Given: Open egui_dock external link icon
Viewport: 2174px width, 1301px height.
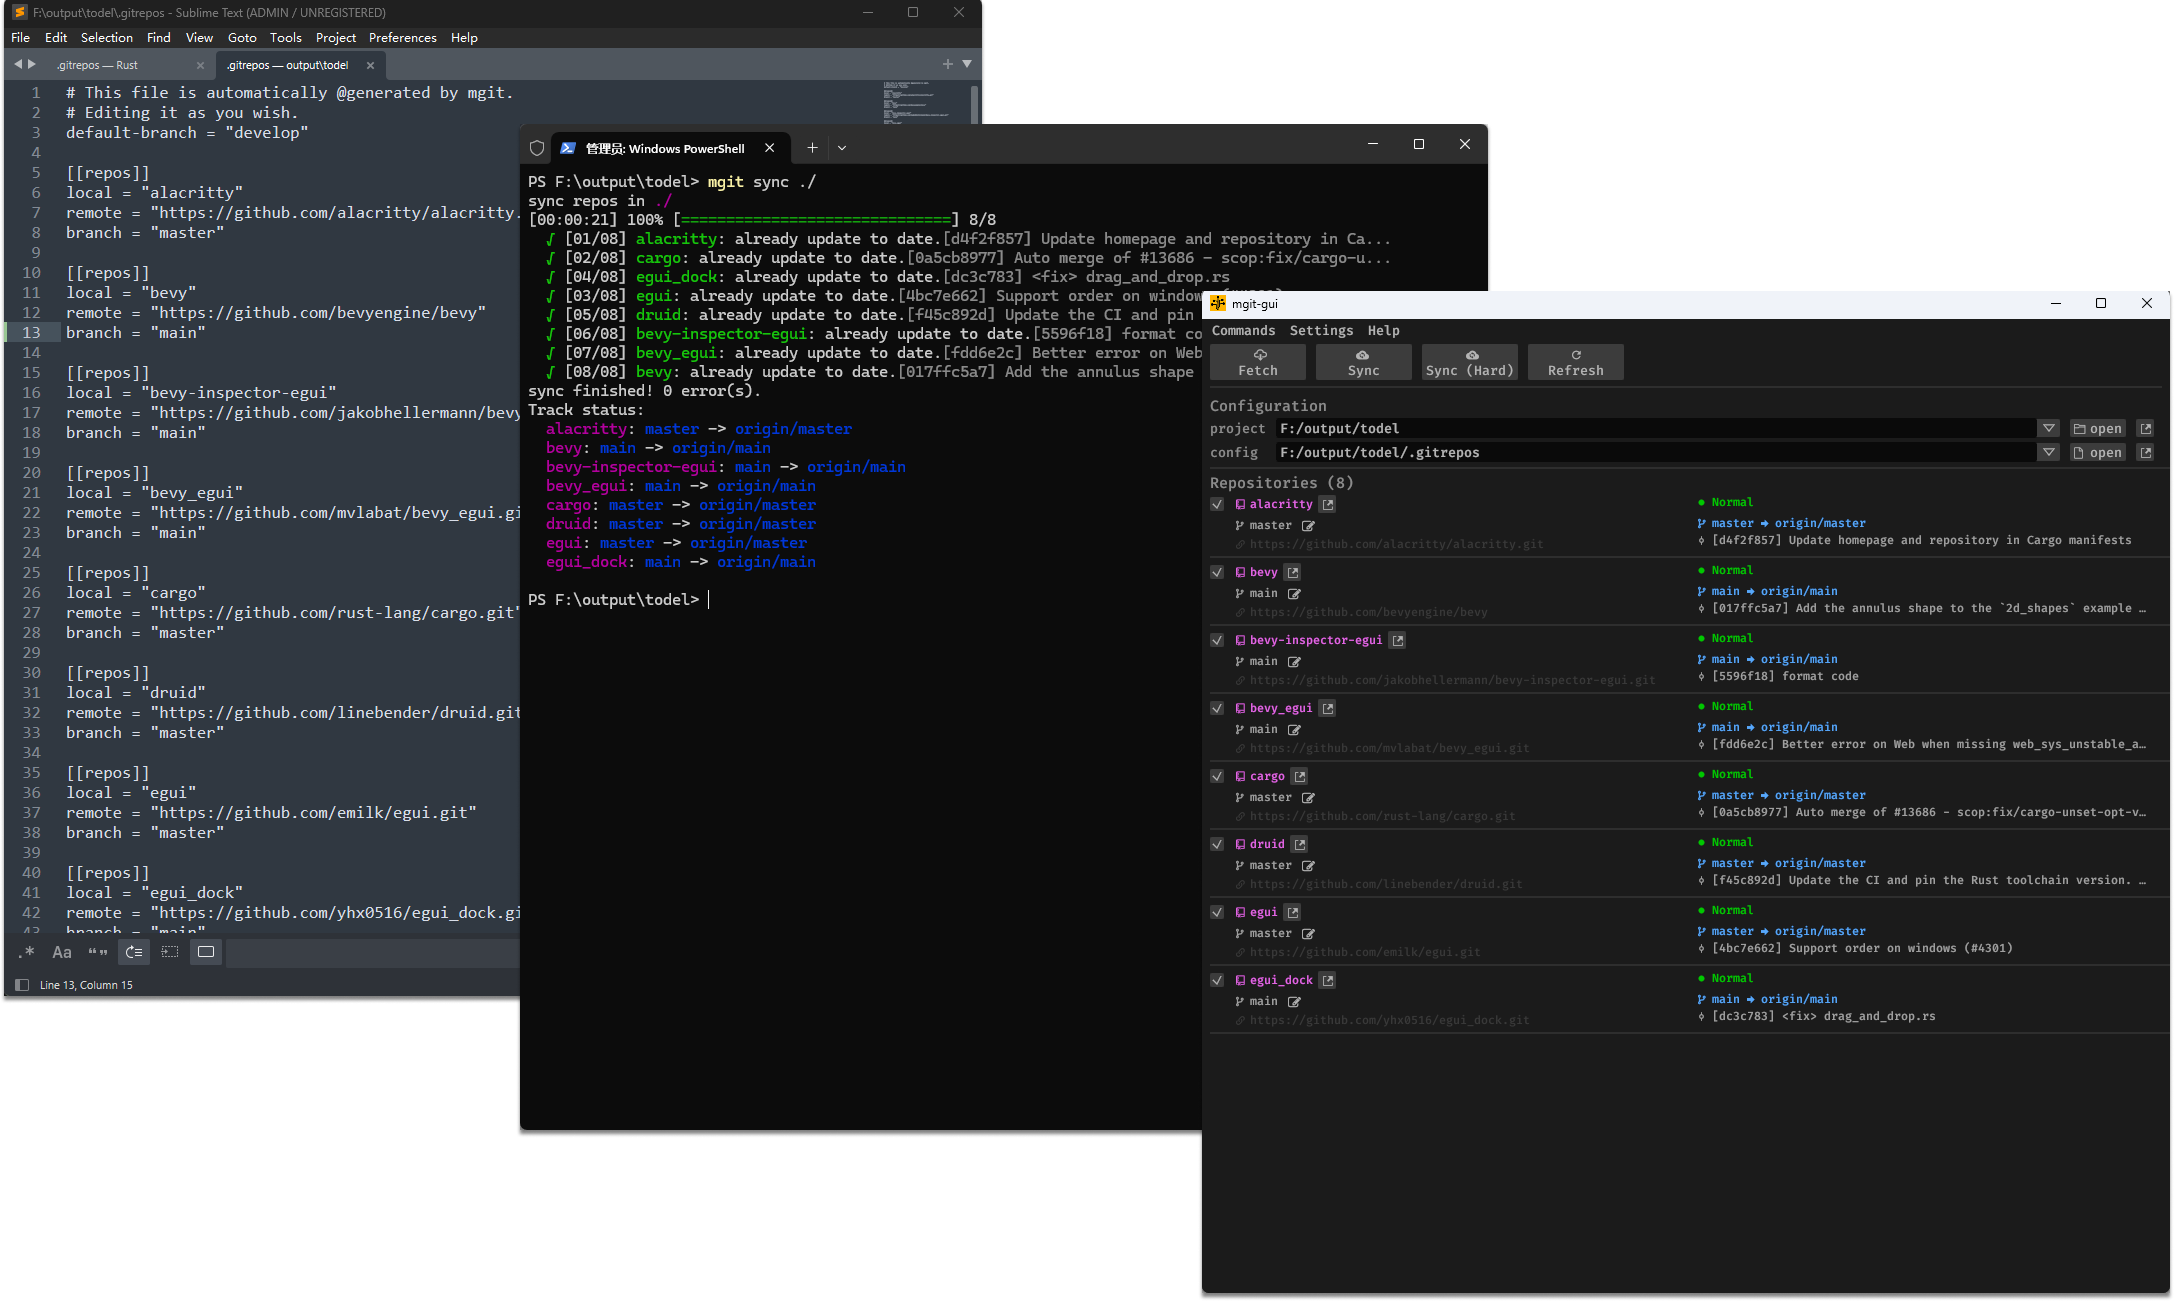Looking at the screenshot, I should [x=1327, y=981].
